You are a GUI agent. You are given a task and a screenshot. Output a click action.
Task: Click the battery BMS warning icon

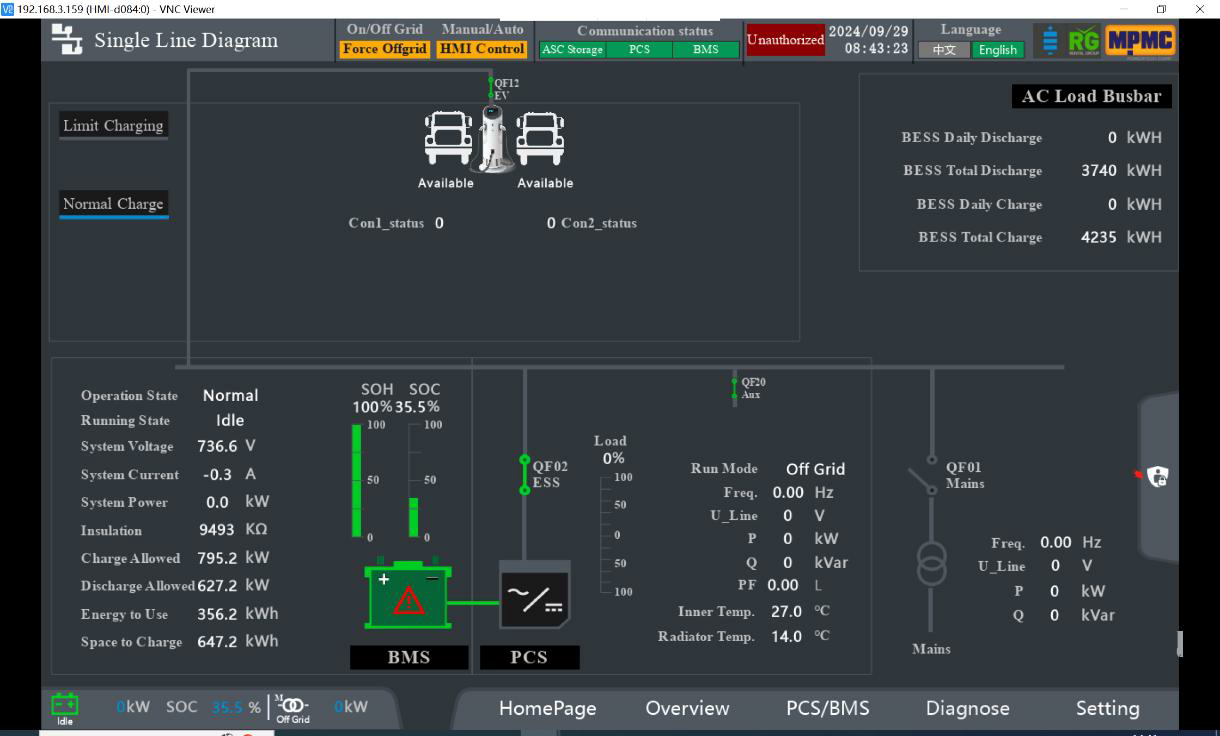(x=408, y=597)
